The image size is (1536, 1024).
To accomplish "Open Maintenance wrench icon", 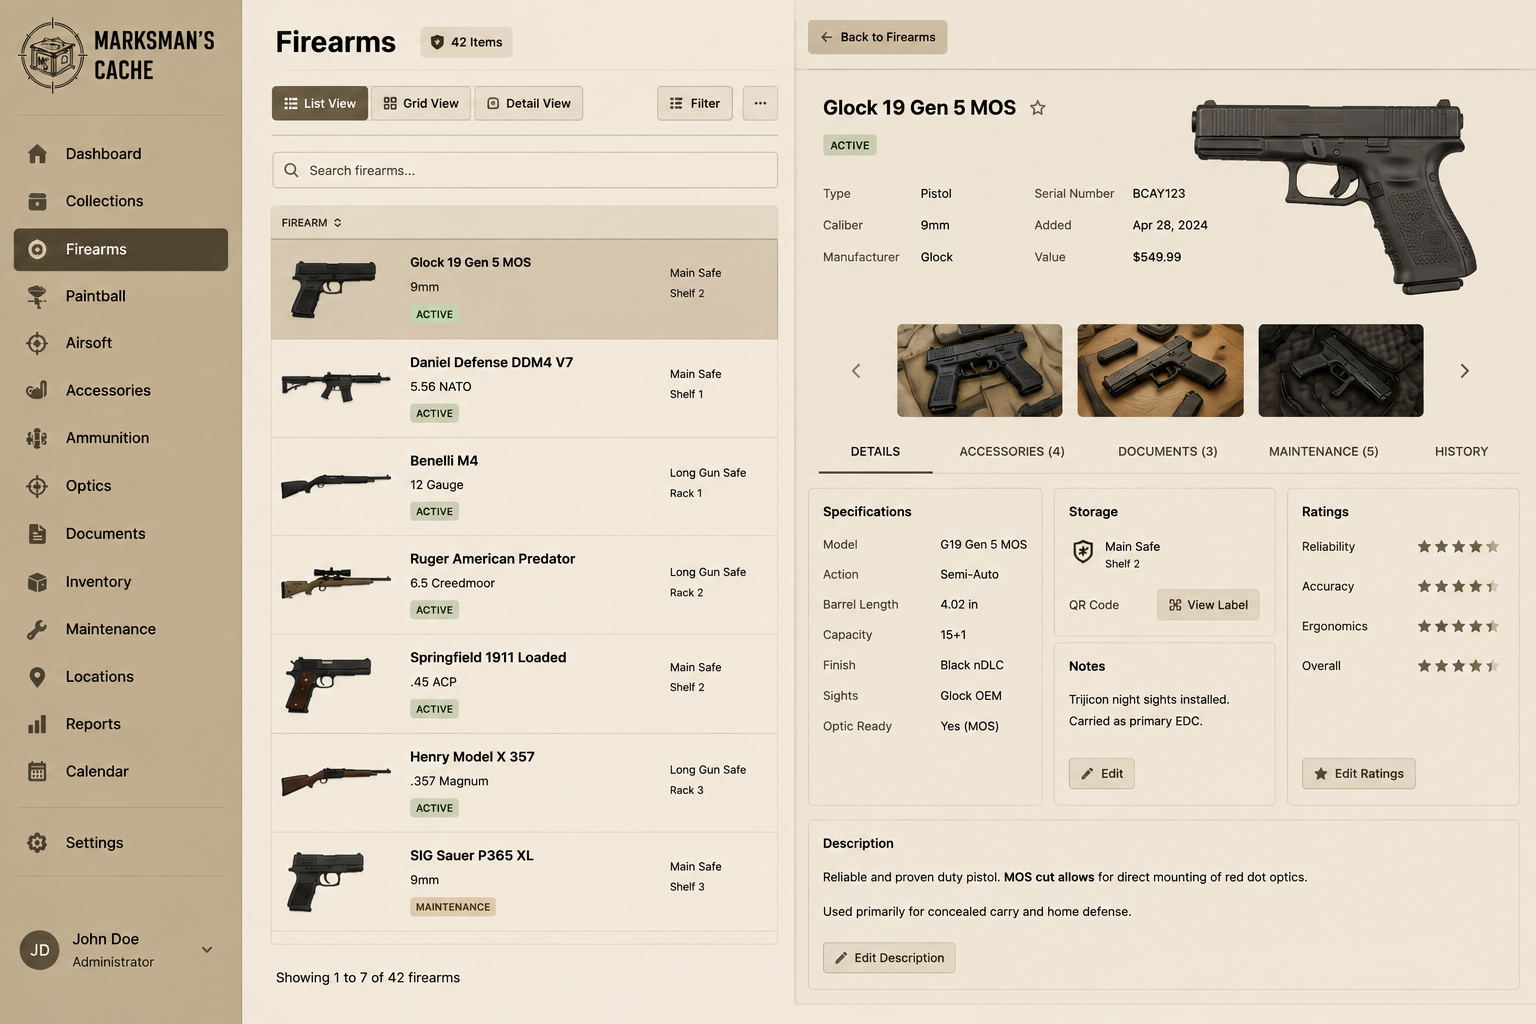I will (x=37, y=629).
